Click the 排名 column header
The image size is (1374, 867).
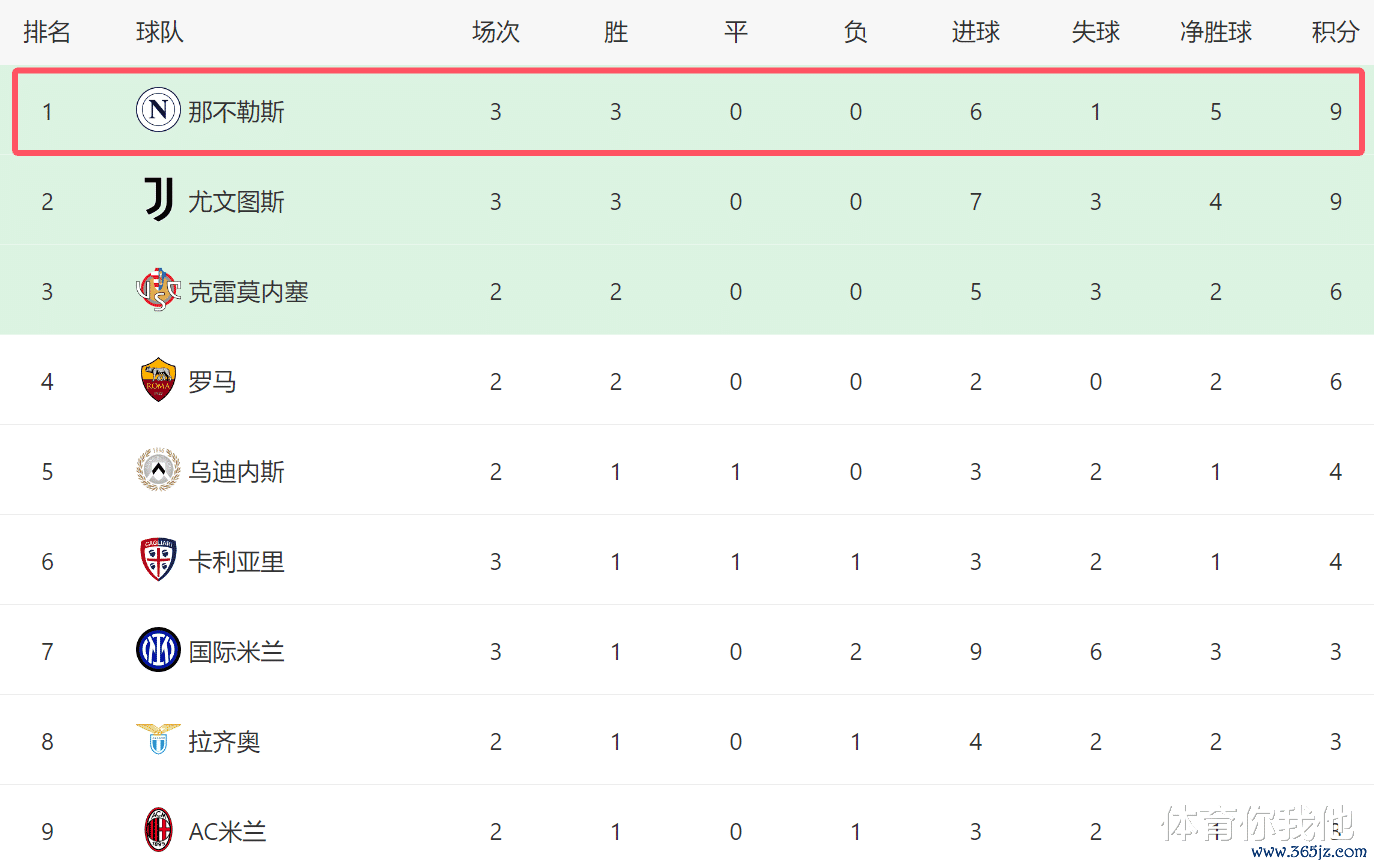(47, 32)
